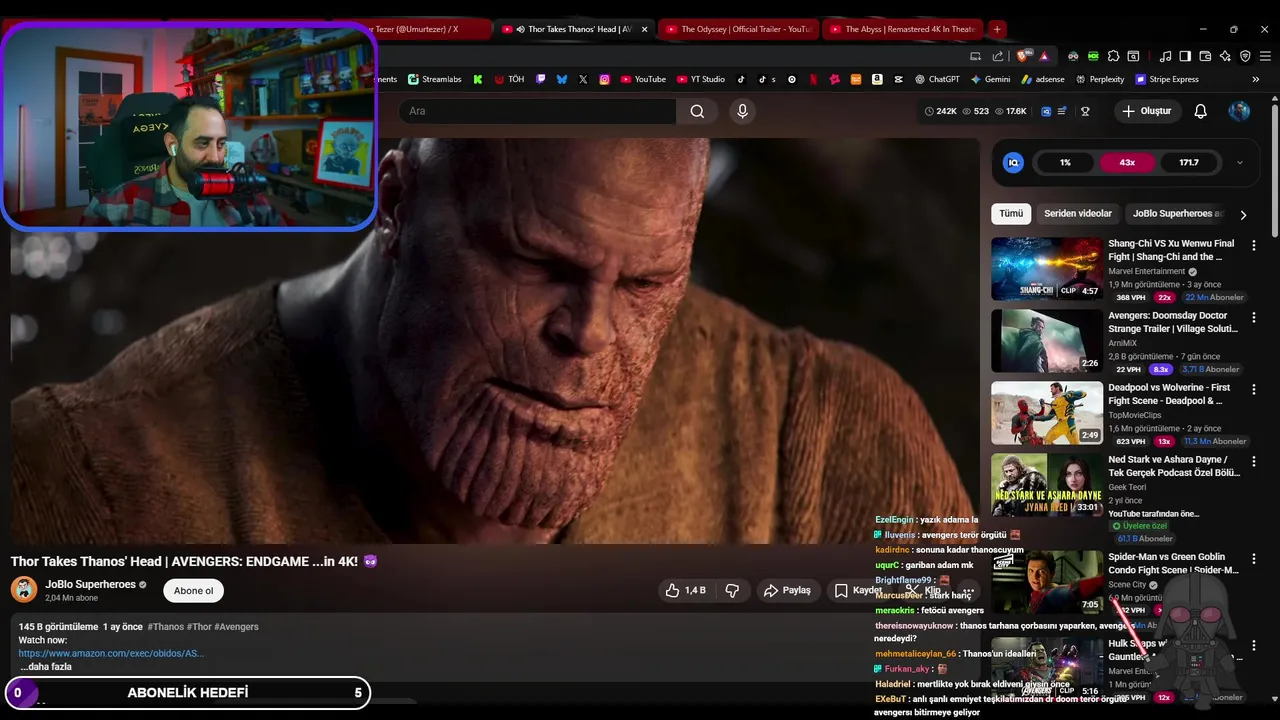This screenshot has width=1280, height=720.
Task: Toggle the browser sidebar panel icon
Action: [1185, 56]
